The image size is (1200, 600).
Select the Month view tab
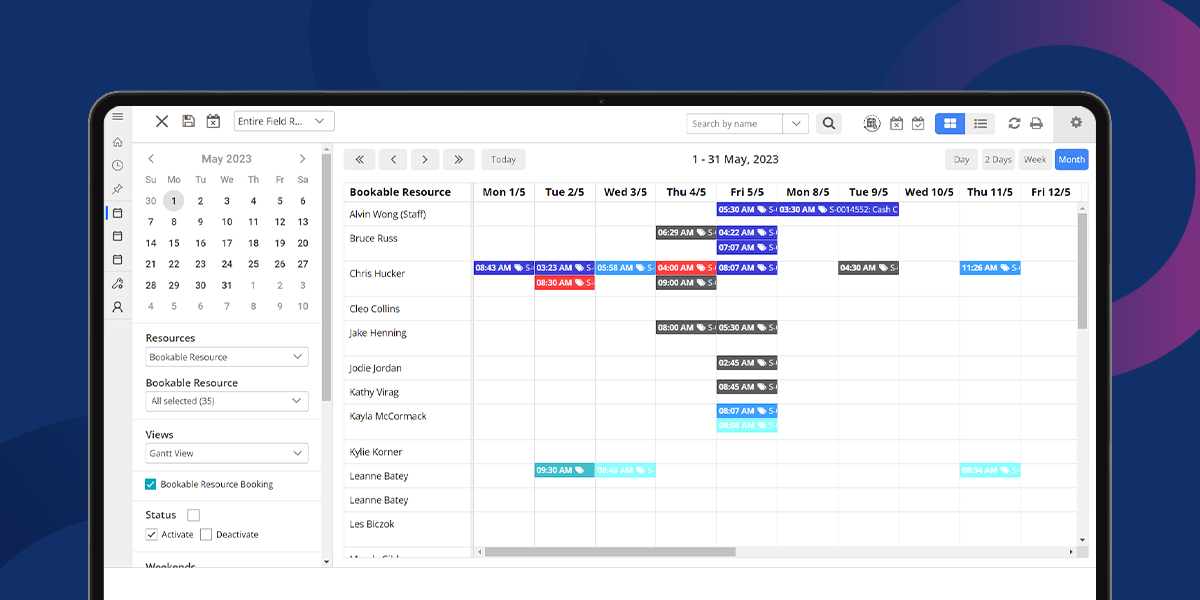(1071, 159)
